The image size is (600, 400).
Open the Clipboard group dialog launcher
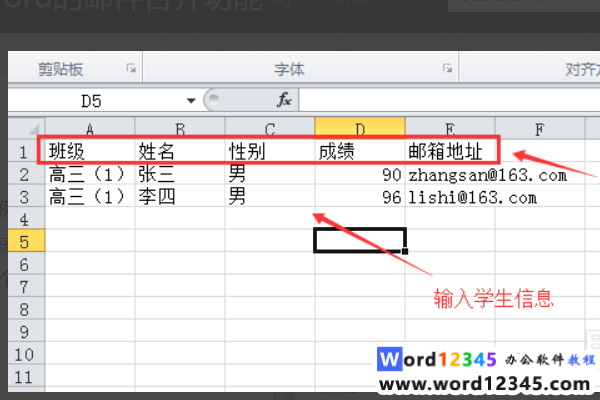(131, 68)
